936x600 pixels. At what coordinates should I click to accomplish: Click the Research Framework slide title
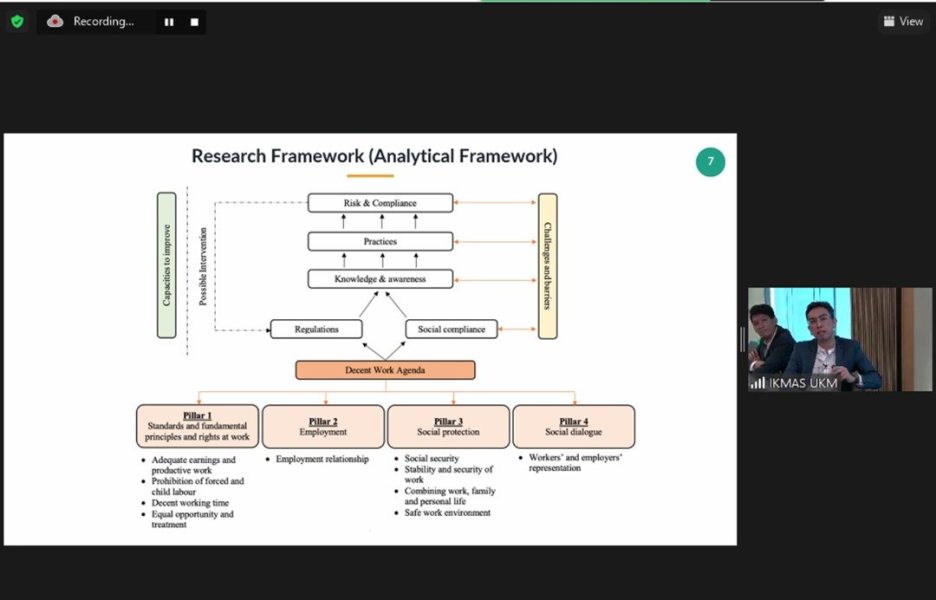[374, 157]
